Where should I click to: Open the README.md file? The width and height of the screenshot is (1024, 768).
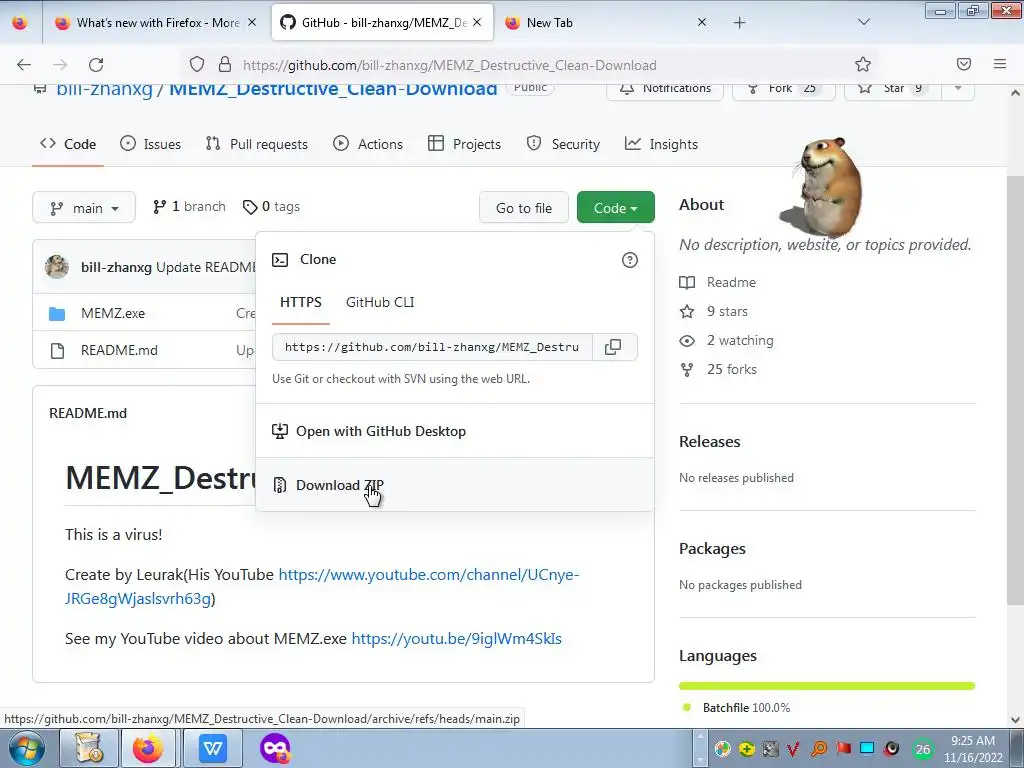click(120, 350)
